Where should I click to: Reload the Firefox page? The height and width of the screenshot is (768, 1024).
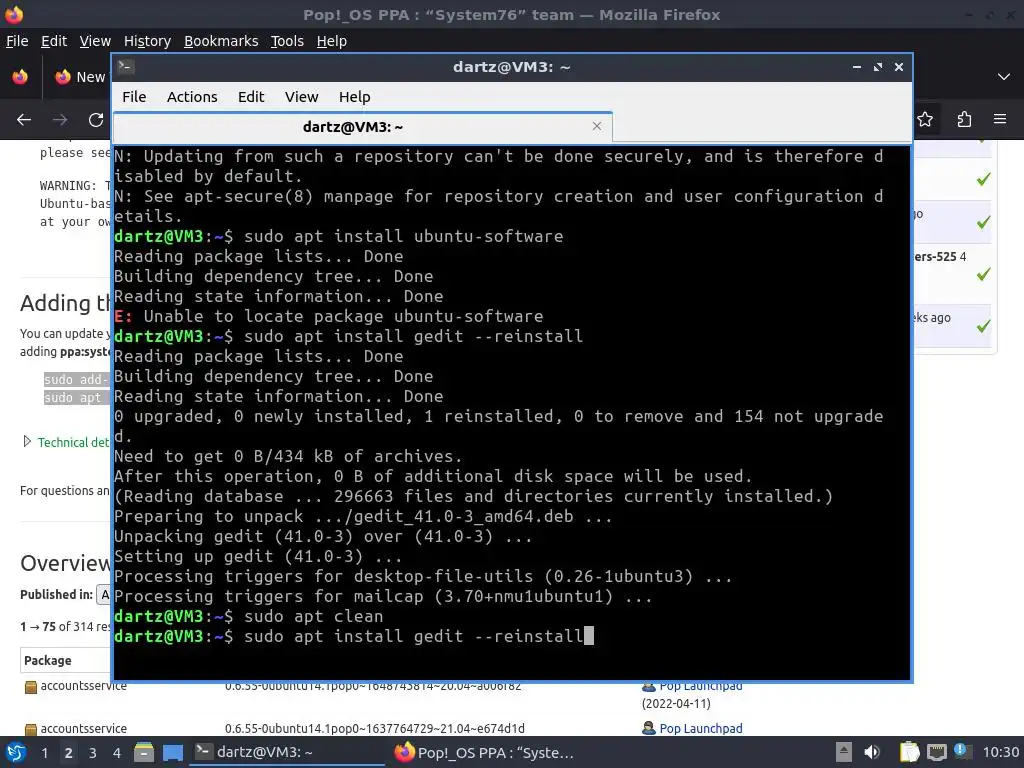click(x=96, y=120)
